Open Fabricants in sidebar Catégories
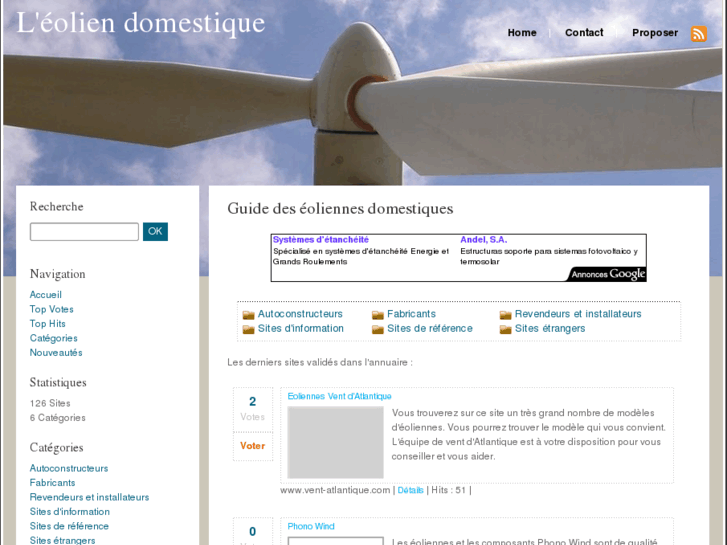Image resolution: width=727 pixels, height=545 pixels. (52, 482)
